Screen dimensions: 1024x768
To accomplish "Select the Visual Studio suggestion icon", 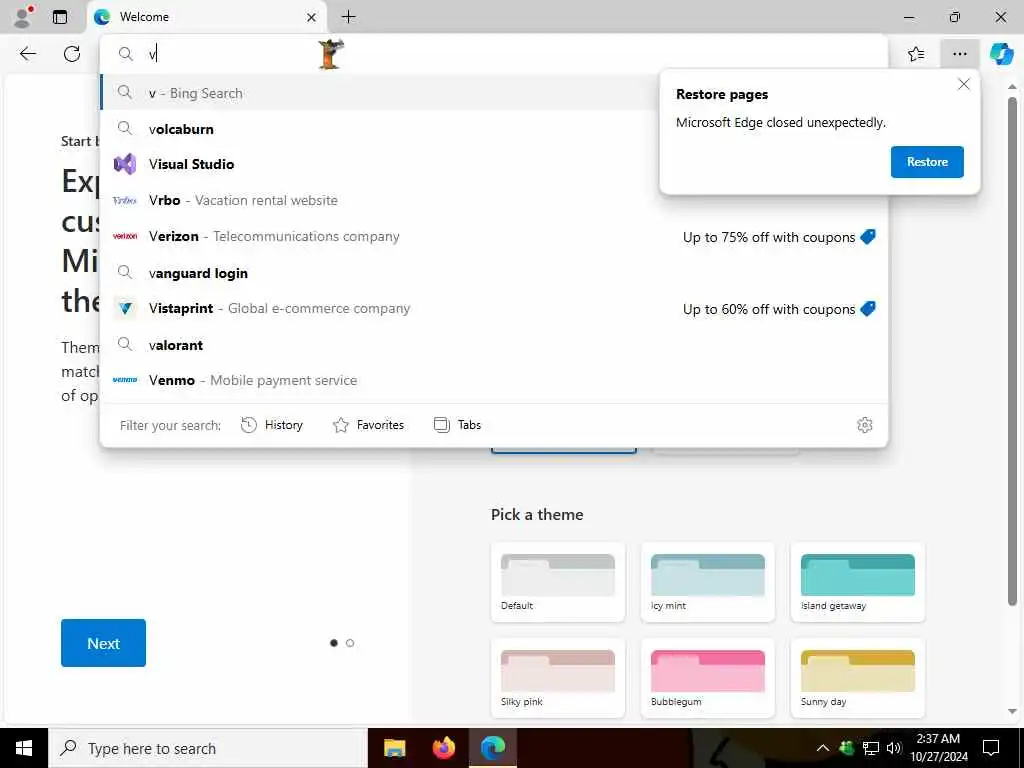I will pos(125,164).
